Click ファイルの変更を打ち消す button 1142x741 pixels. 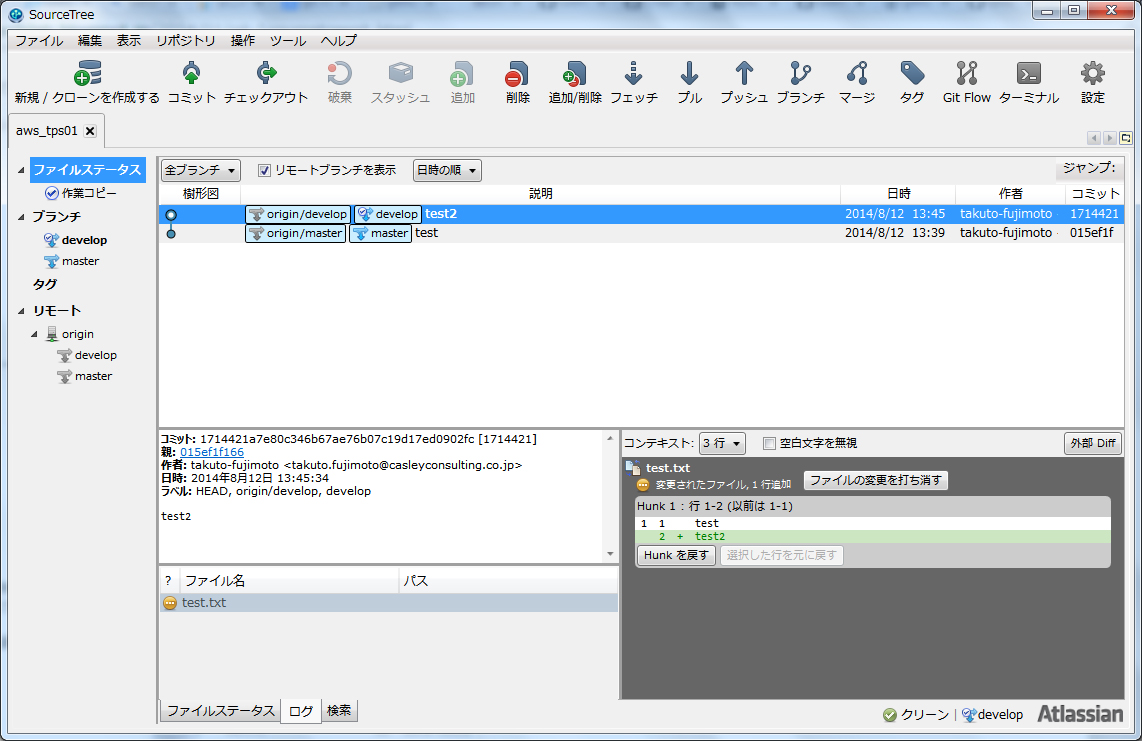tap(875, 480)
